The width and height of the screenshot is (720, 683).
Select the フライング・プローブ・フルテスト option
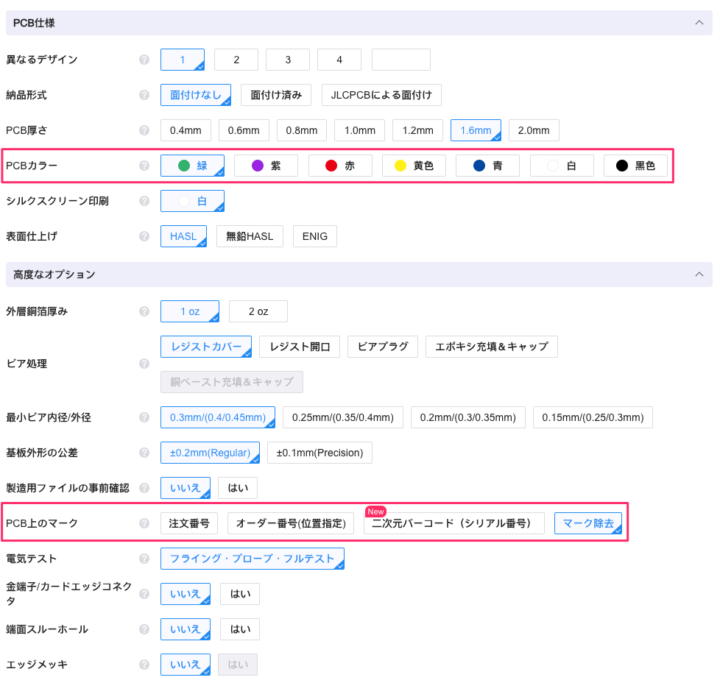pyautogui.click(x=252, y=558)
